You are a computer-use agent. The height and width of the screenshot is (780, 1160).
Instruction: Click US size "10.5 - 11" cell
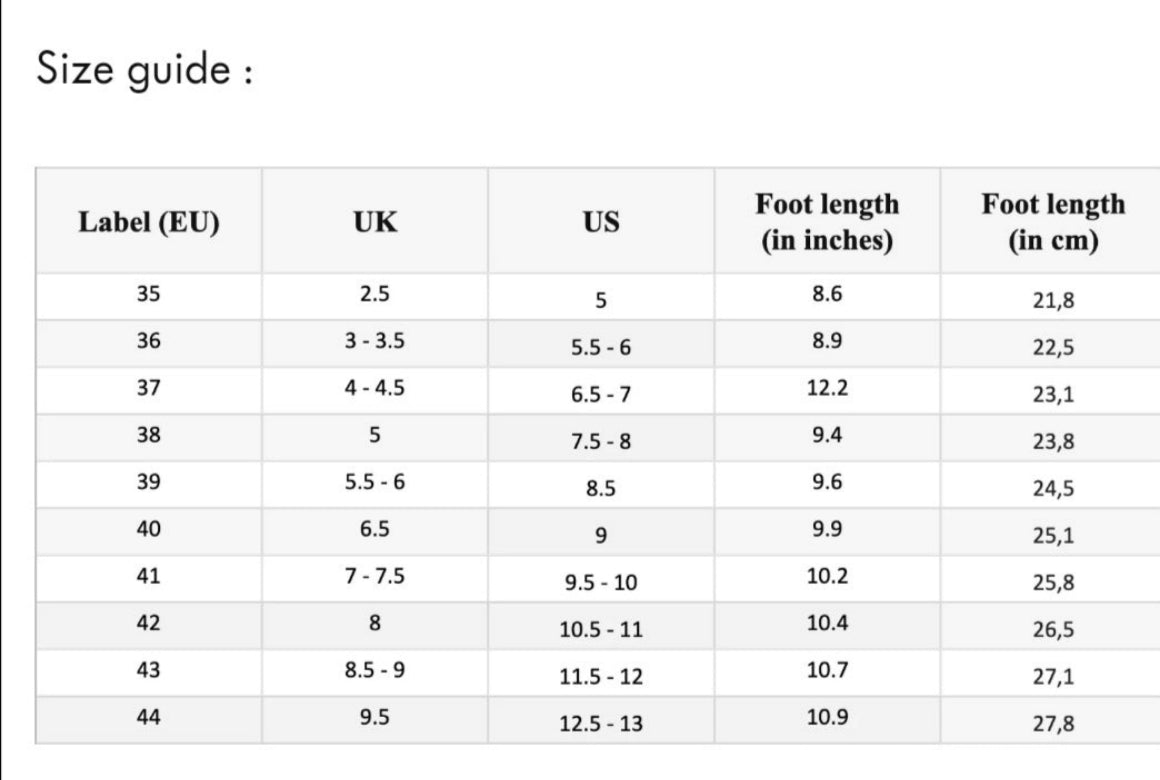pos(601,630)
